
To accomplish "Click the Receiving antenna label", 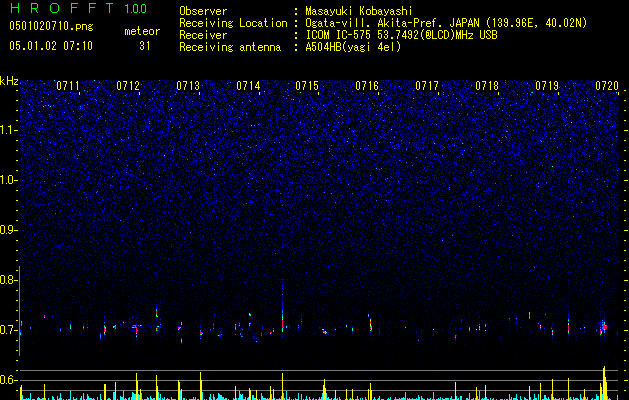I will (230, 47).
